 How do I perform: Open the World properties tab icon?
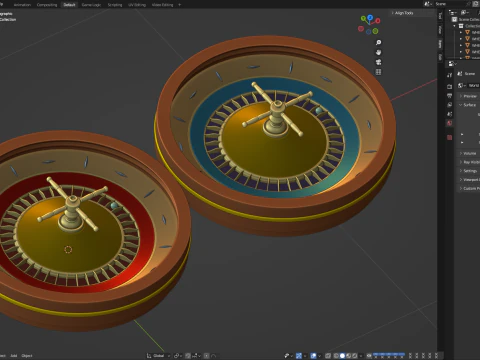[449, 123]
